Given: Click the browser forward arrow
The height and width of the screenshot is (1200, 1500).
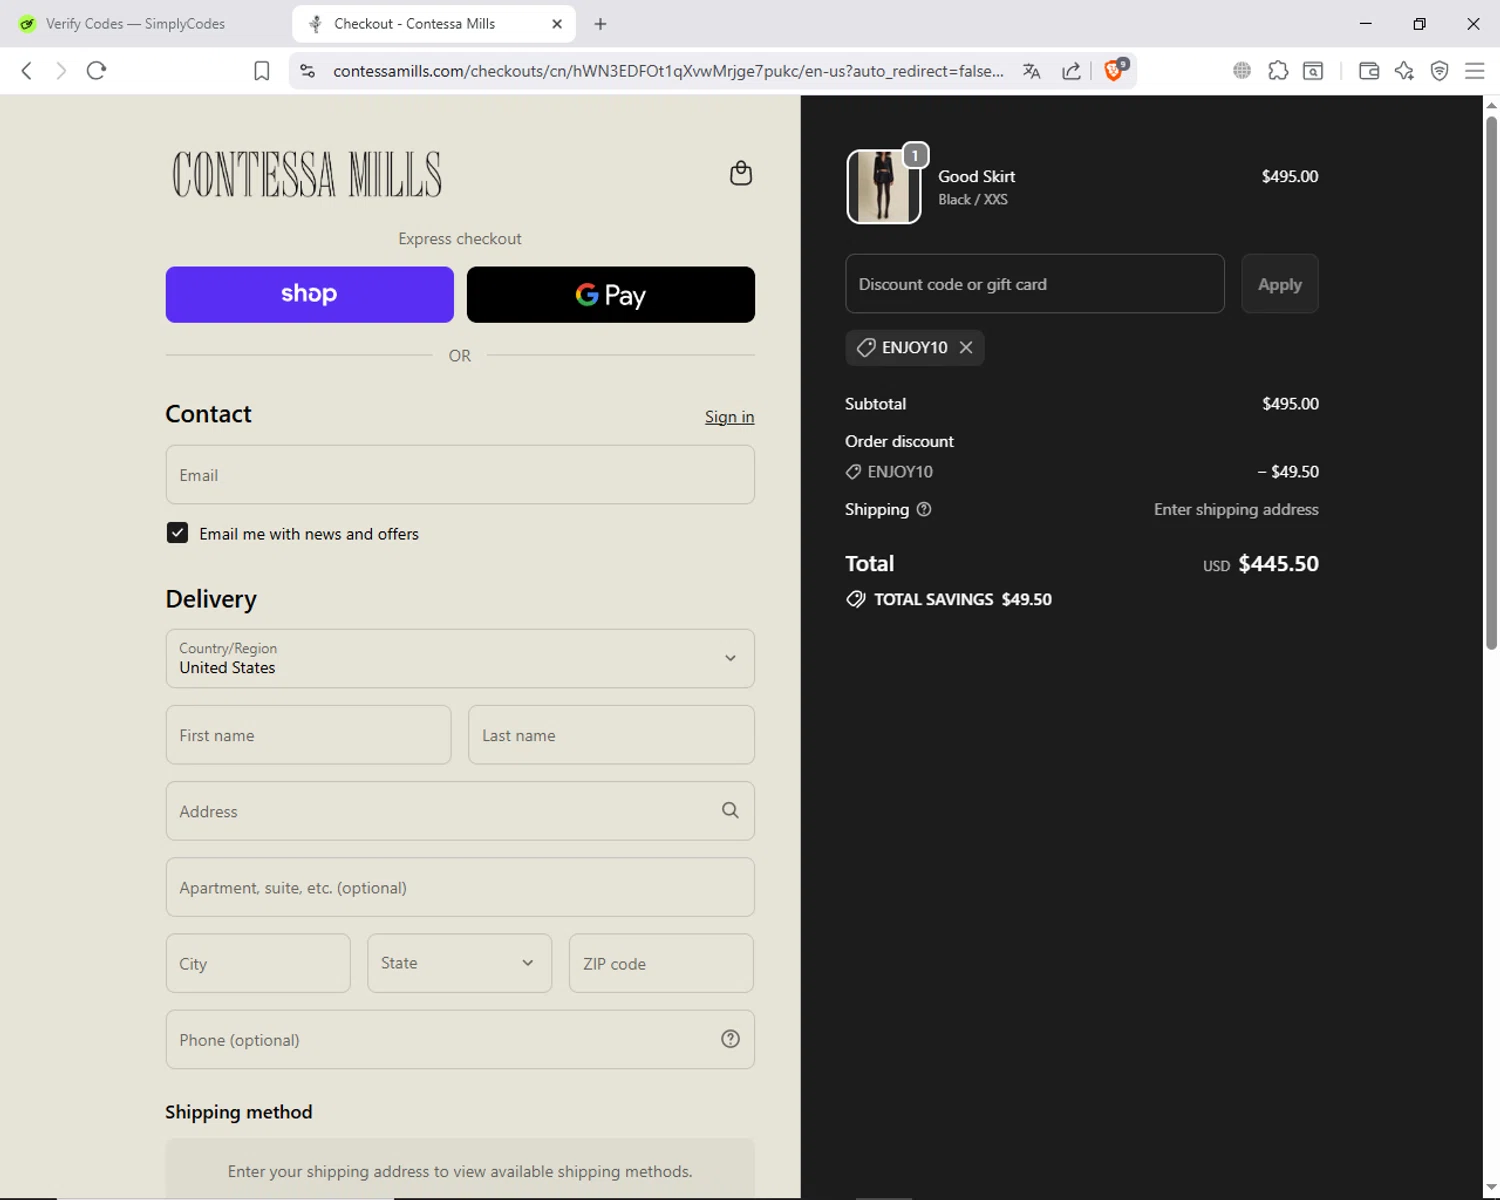Looking at the screenshot, I should click(61, 70).
